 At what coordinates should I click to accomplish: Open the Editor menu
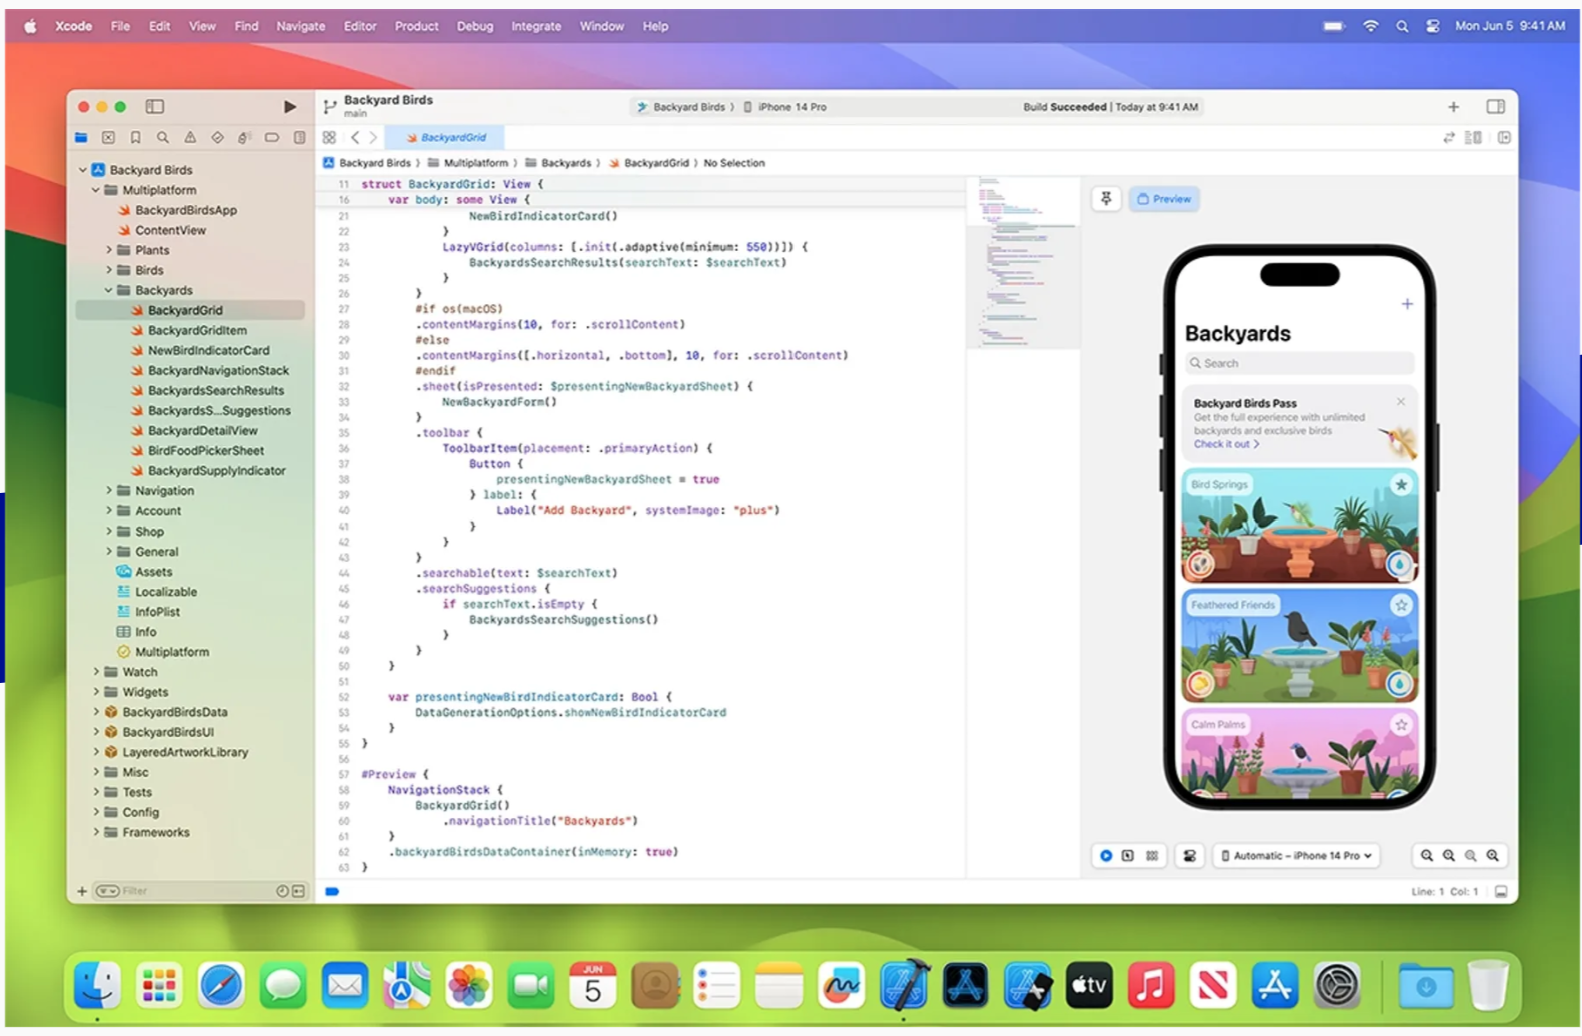[360, 26]
